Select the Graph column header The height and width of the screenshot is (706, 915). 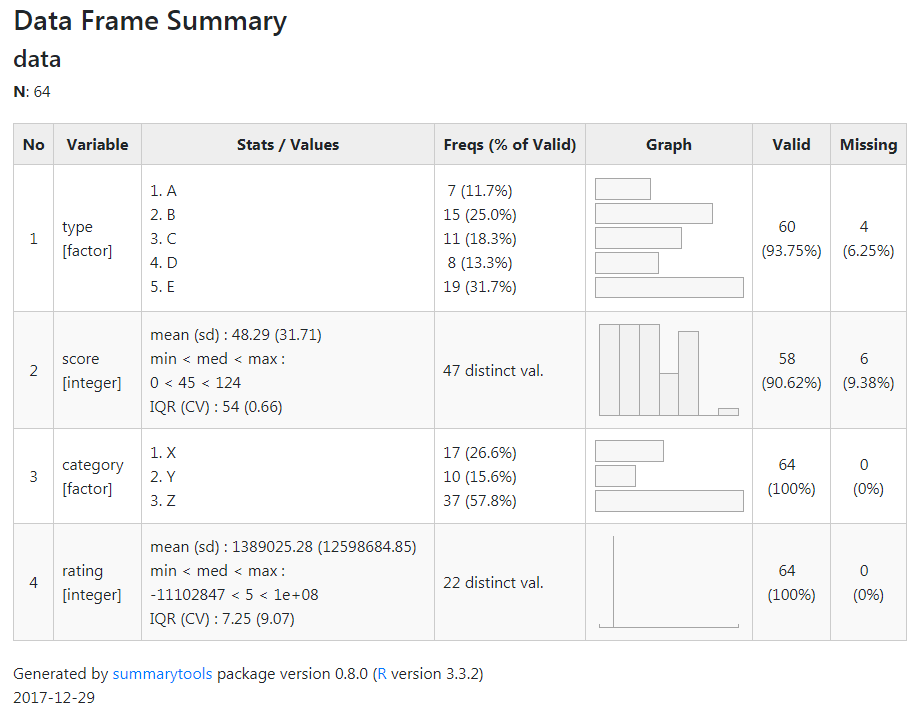click(x=668, y=144)
